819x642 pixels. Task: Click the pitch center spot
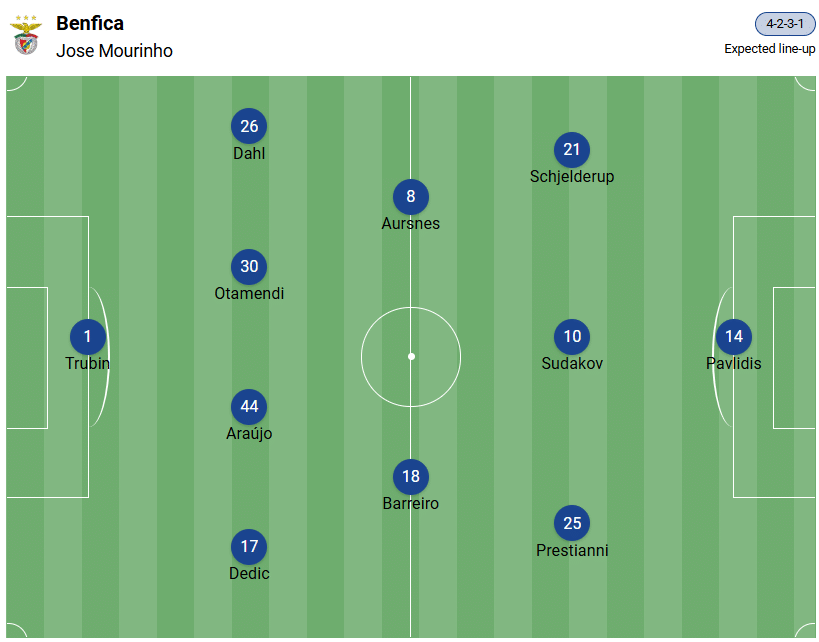[411, 356]
